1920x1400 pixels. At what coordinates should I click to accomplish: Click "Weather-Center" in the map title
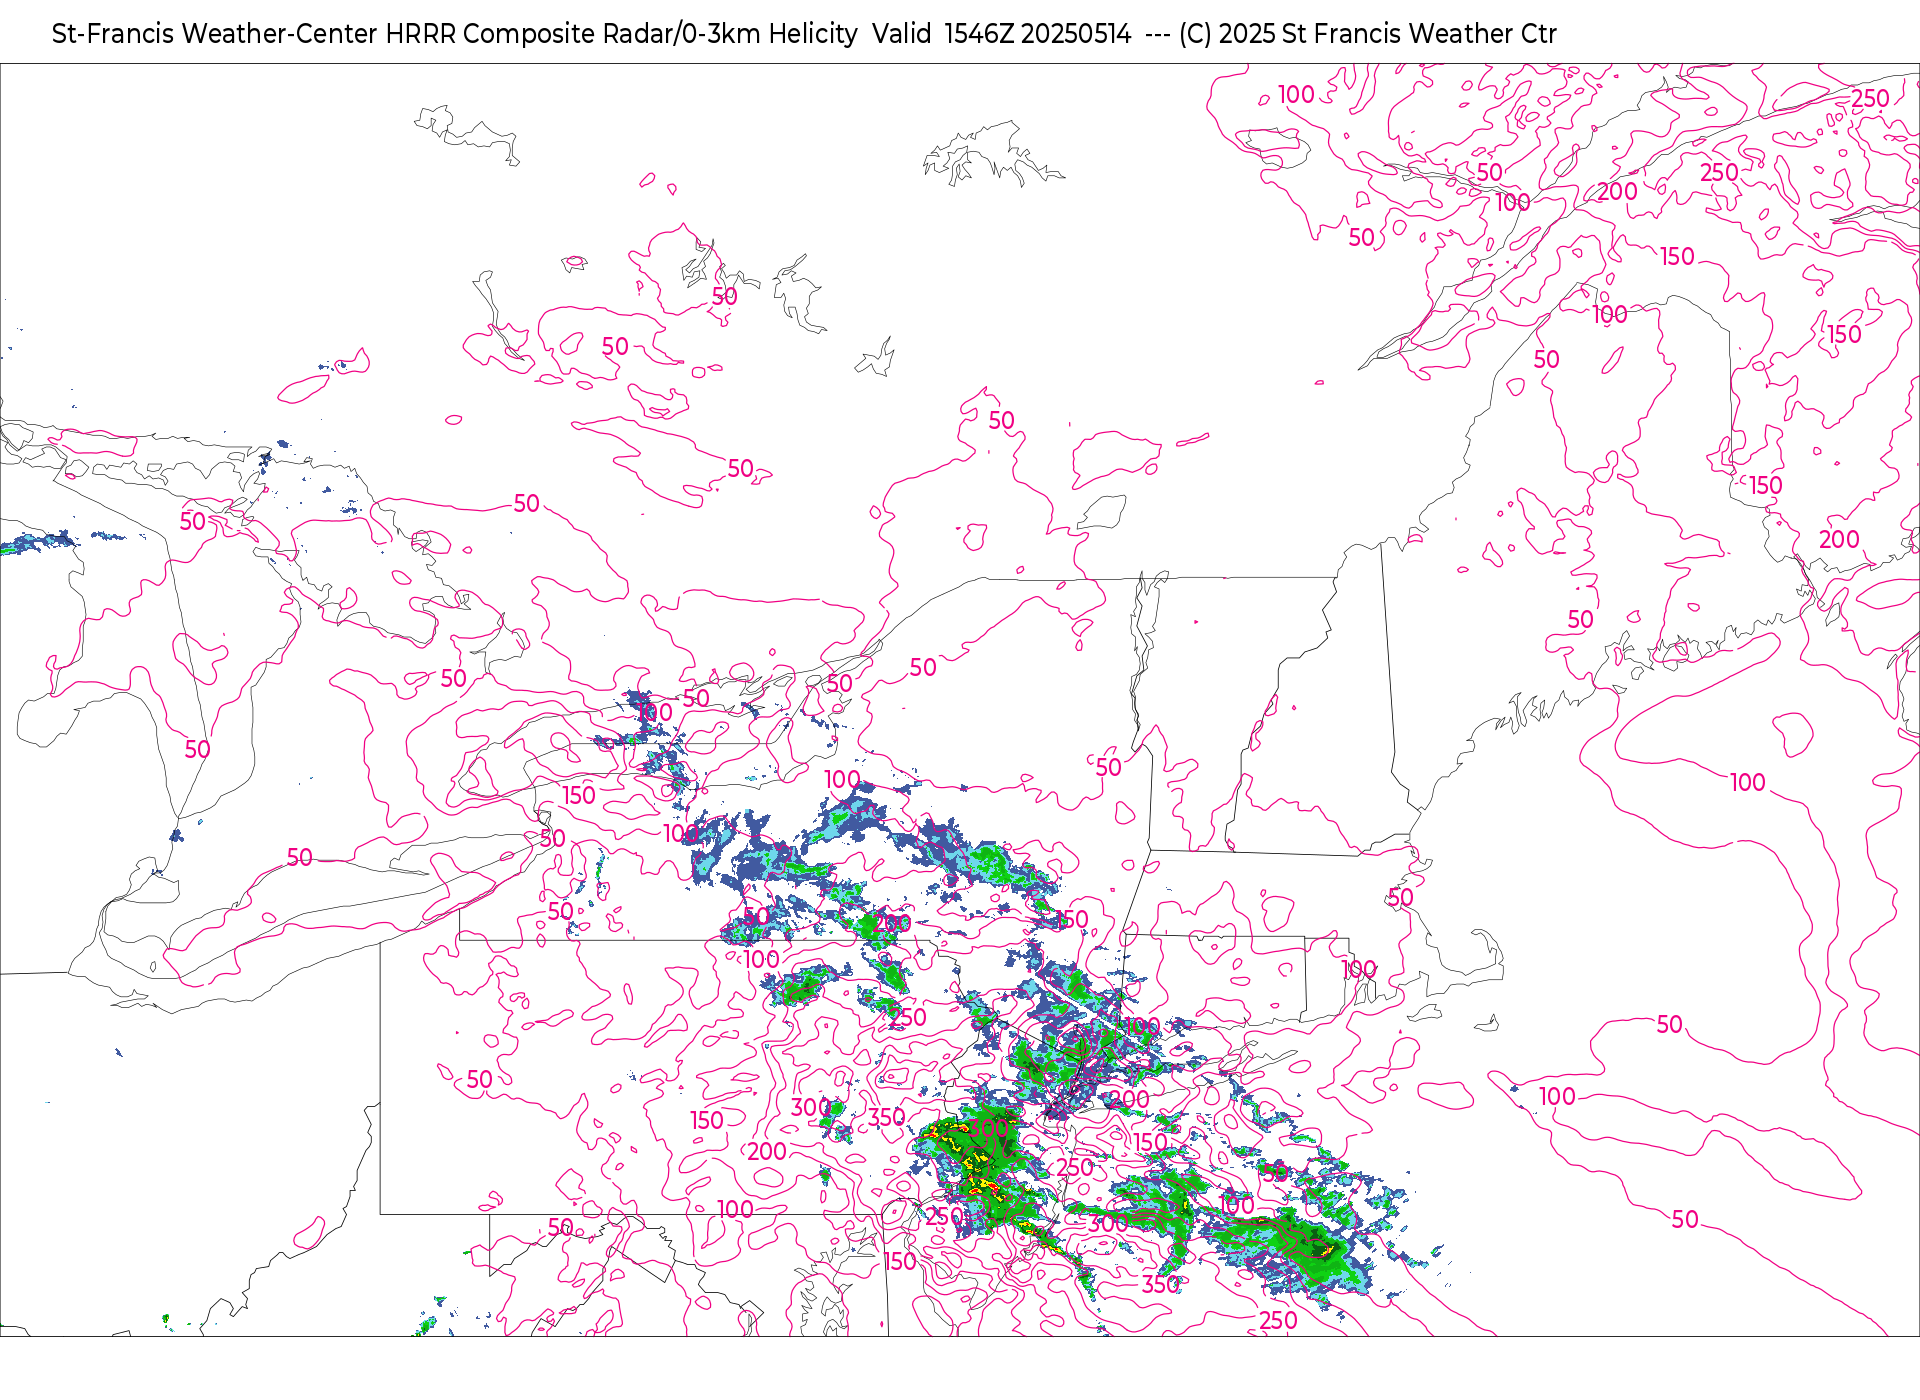click(x=281, y=34)
